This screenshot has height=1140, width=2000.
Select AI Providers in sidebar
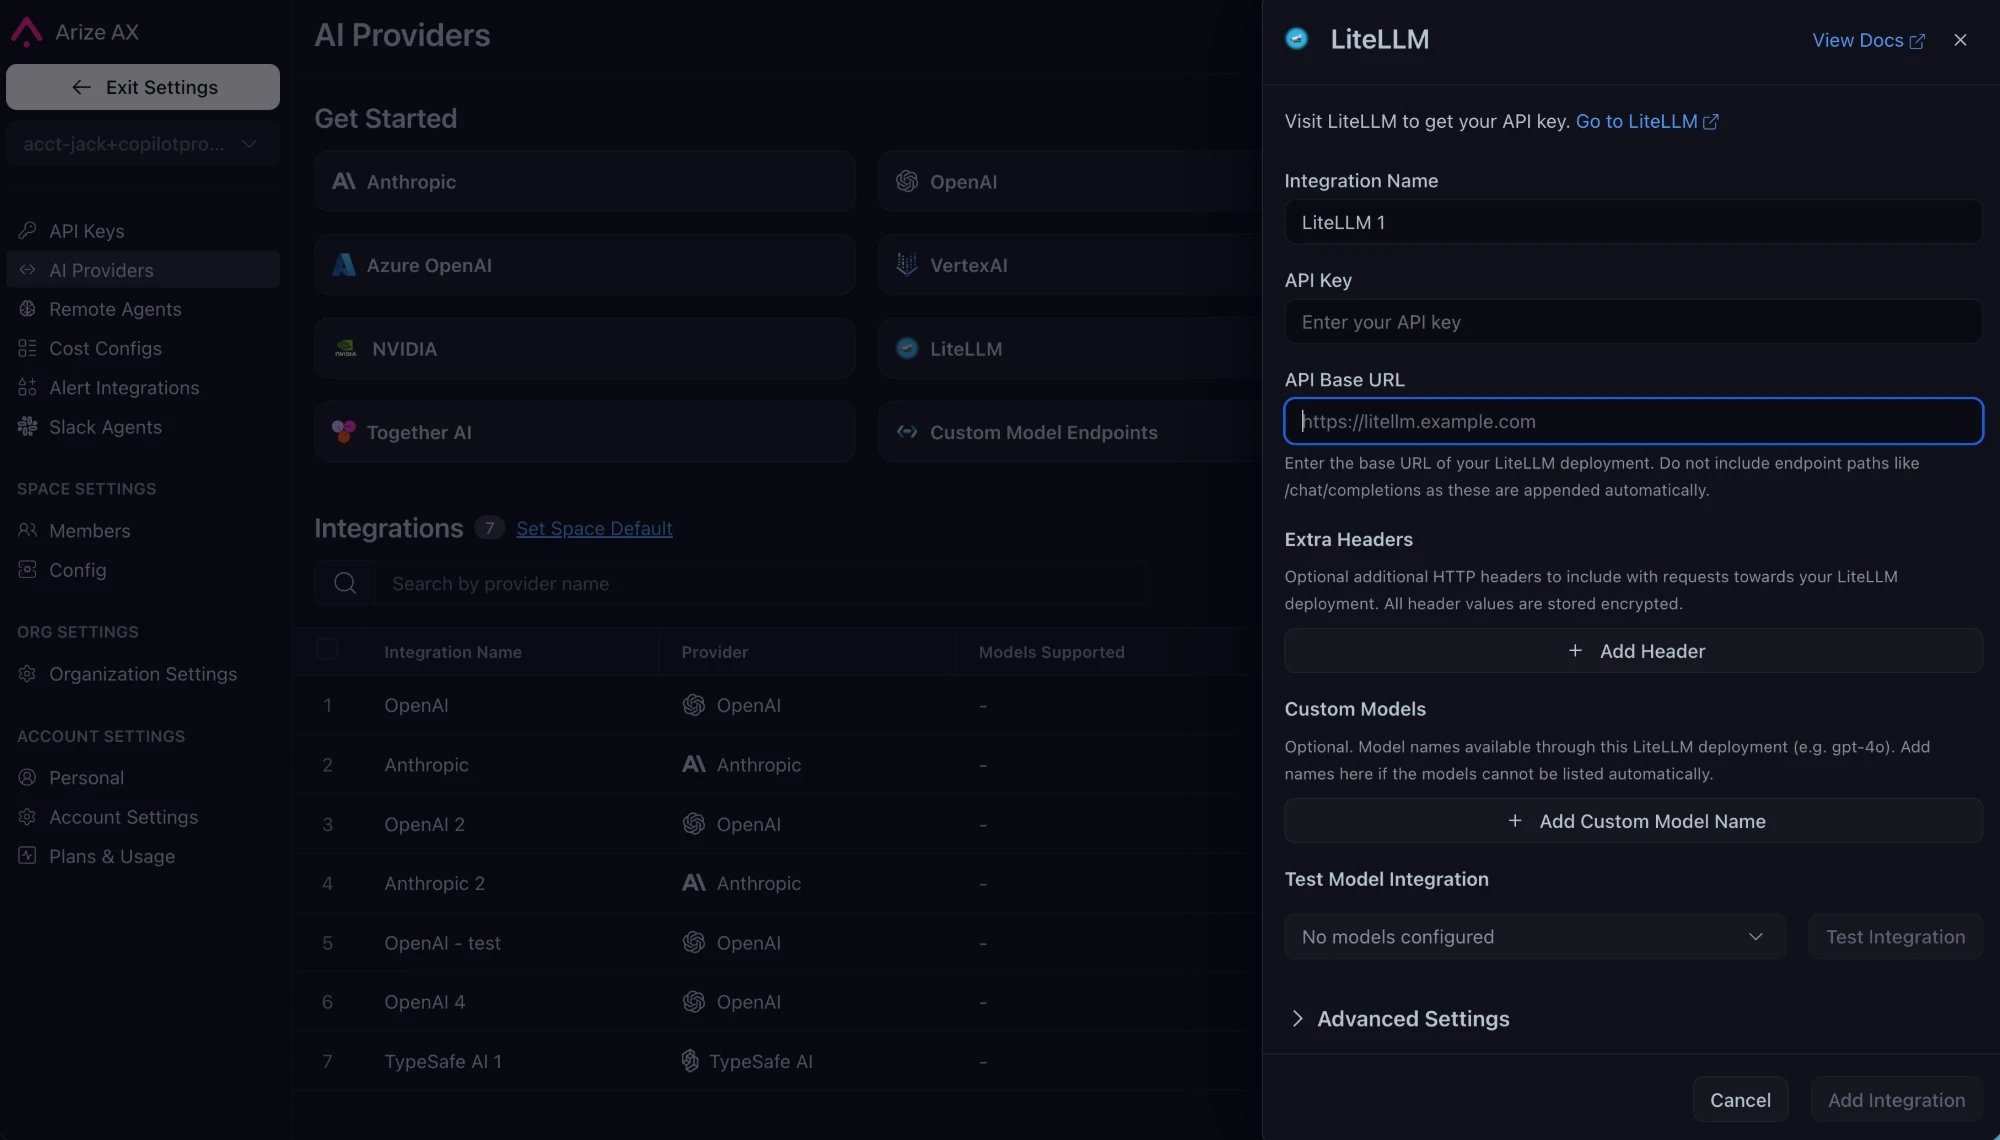tap(143, 270)
